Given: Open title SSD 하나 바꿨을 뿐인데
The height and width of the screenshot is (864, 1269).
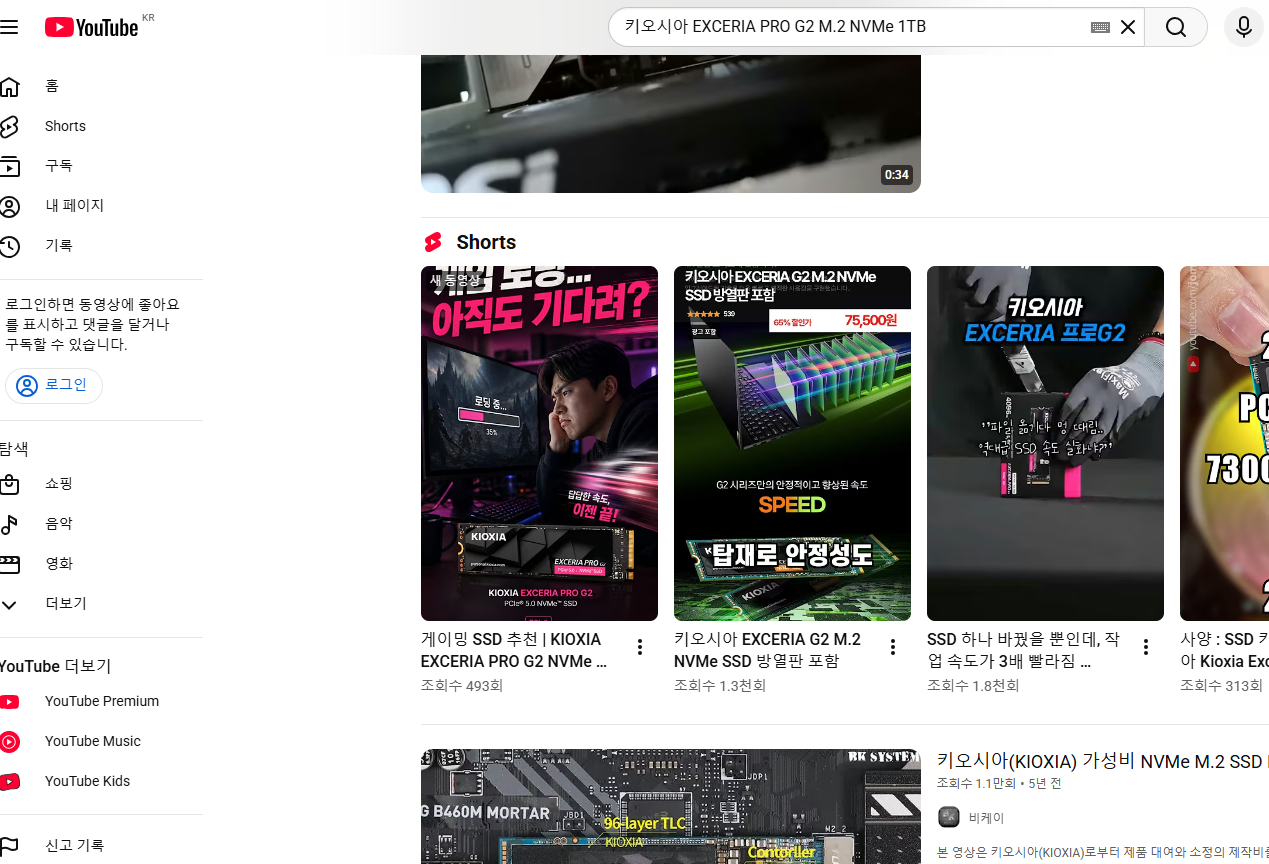Looking at the screenshot, I should 1023,650.
